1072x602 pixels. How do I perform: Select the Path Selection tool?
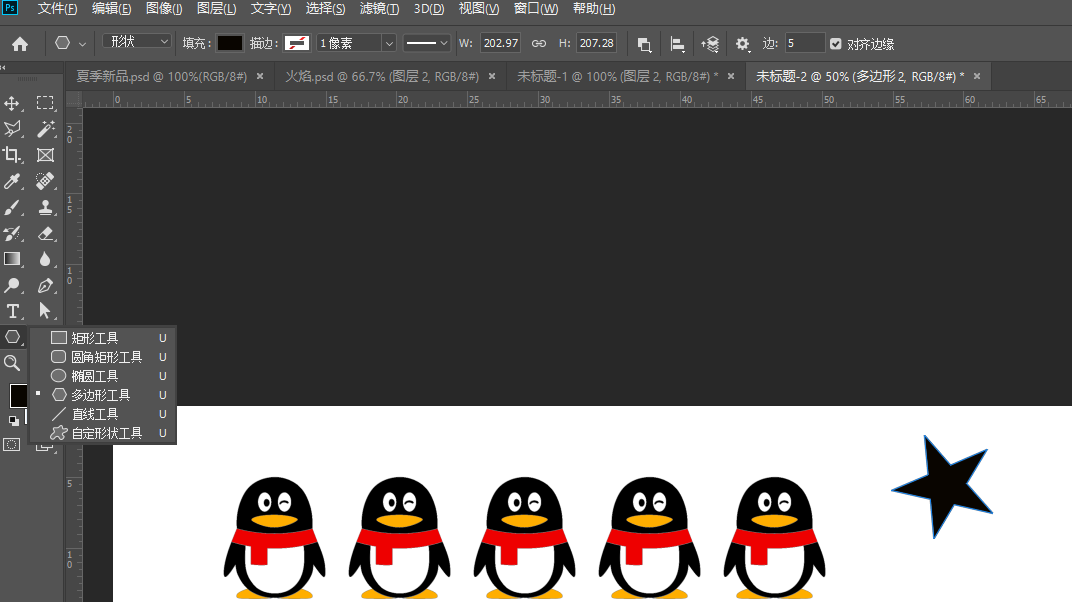45,311
